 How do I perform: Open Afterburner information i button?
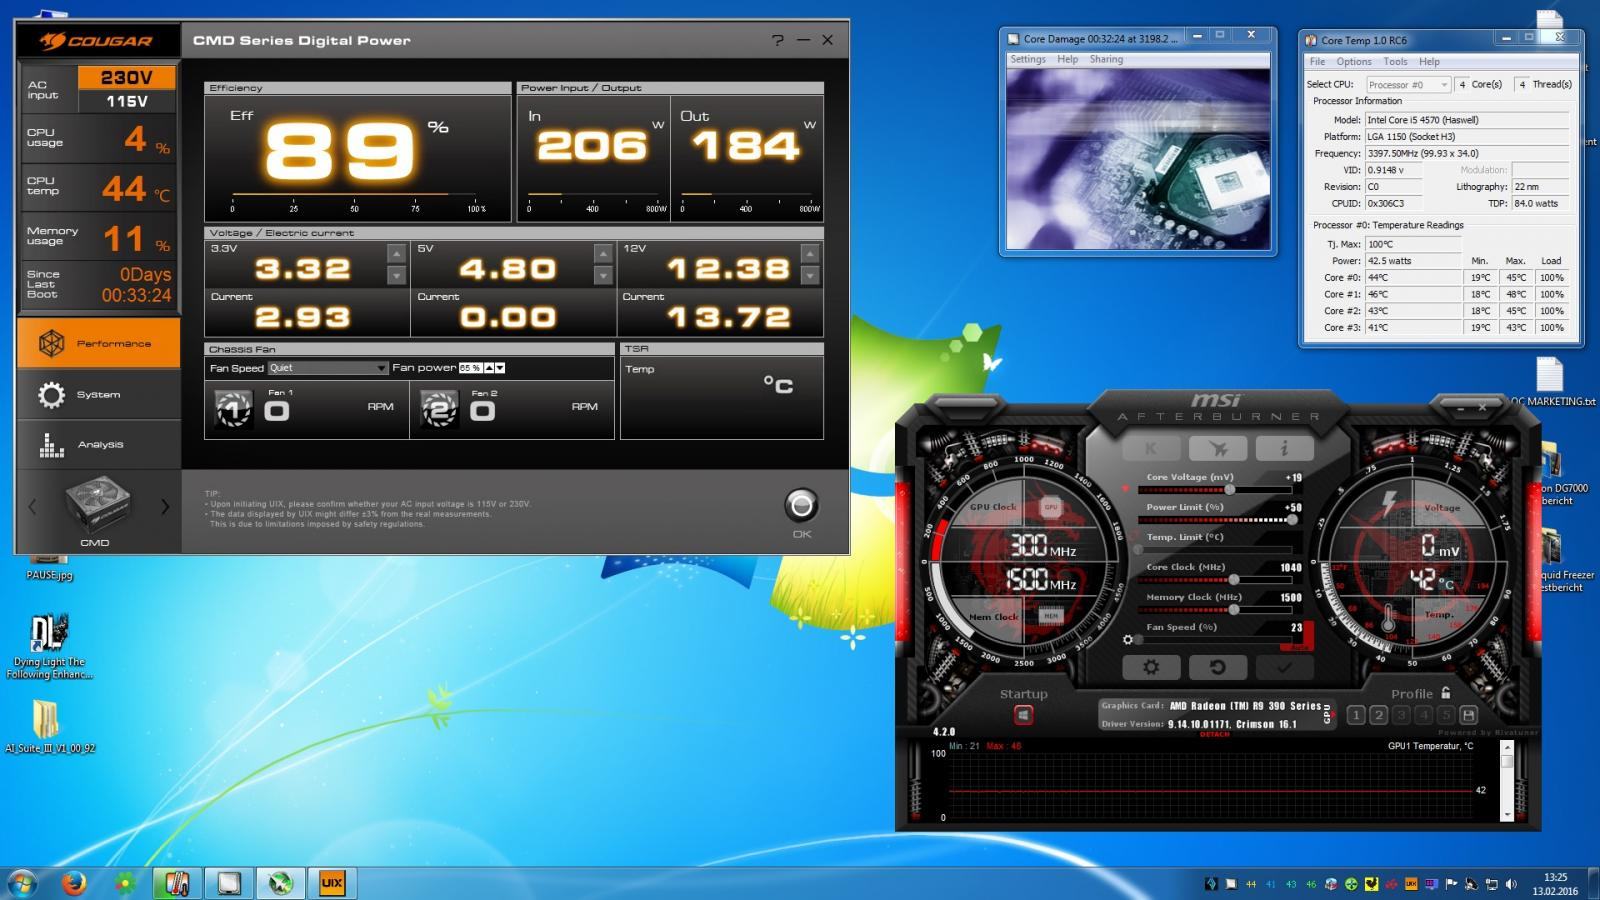click(x=1285, y=448)
